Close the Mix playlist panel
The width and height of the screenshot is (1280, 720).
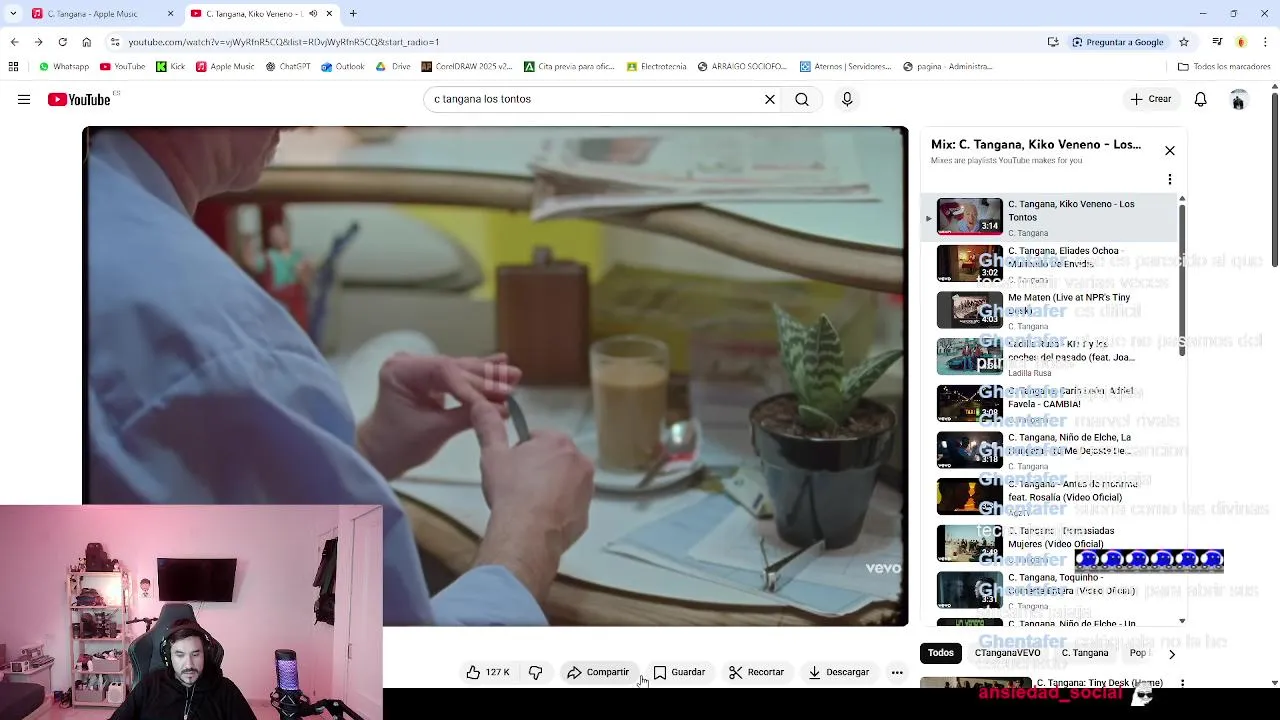[1170, 151]
